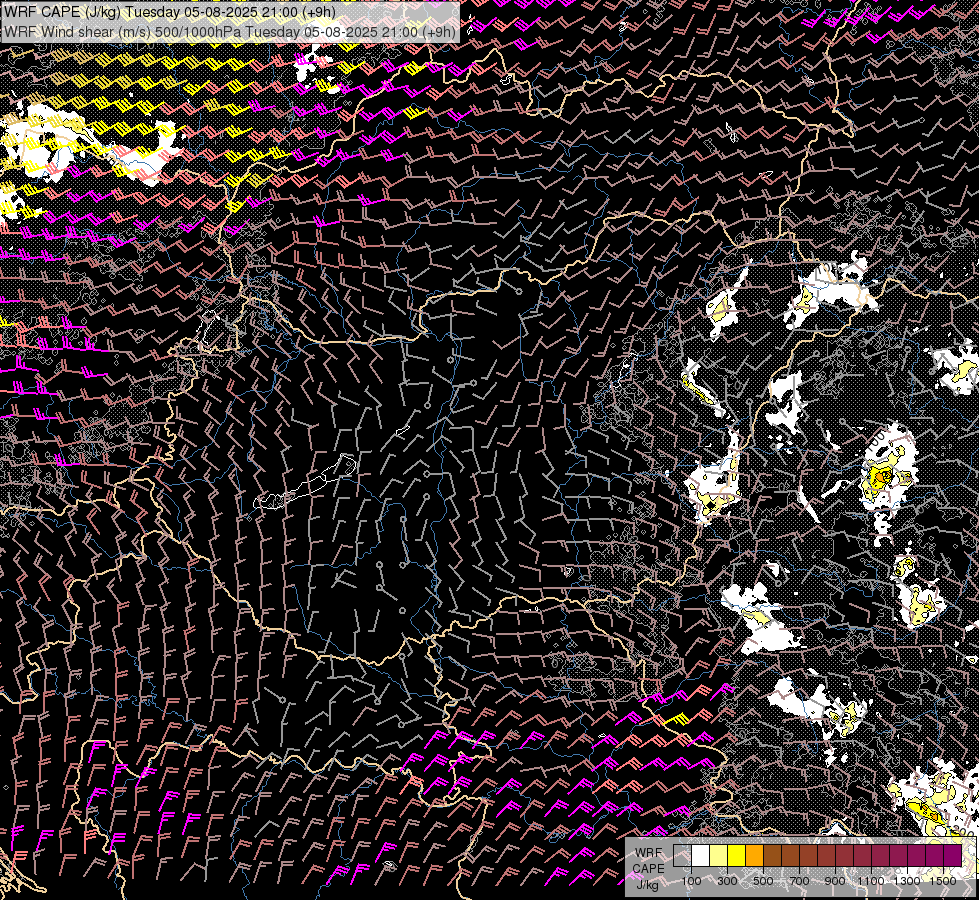Choose the bright yellow 300–400 legend swatch
Image resolution: width=979 pixels, height=900 pixels.
point(737,856)
